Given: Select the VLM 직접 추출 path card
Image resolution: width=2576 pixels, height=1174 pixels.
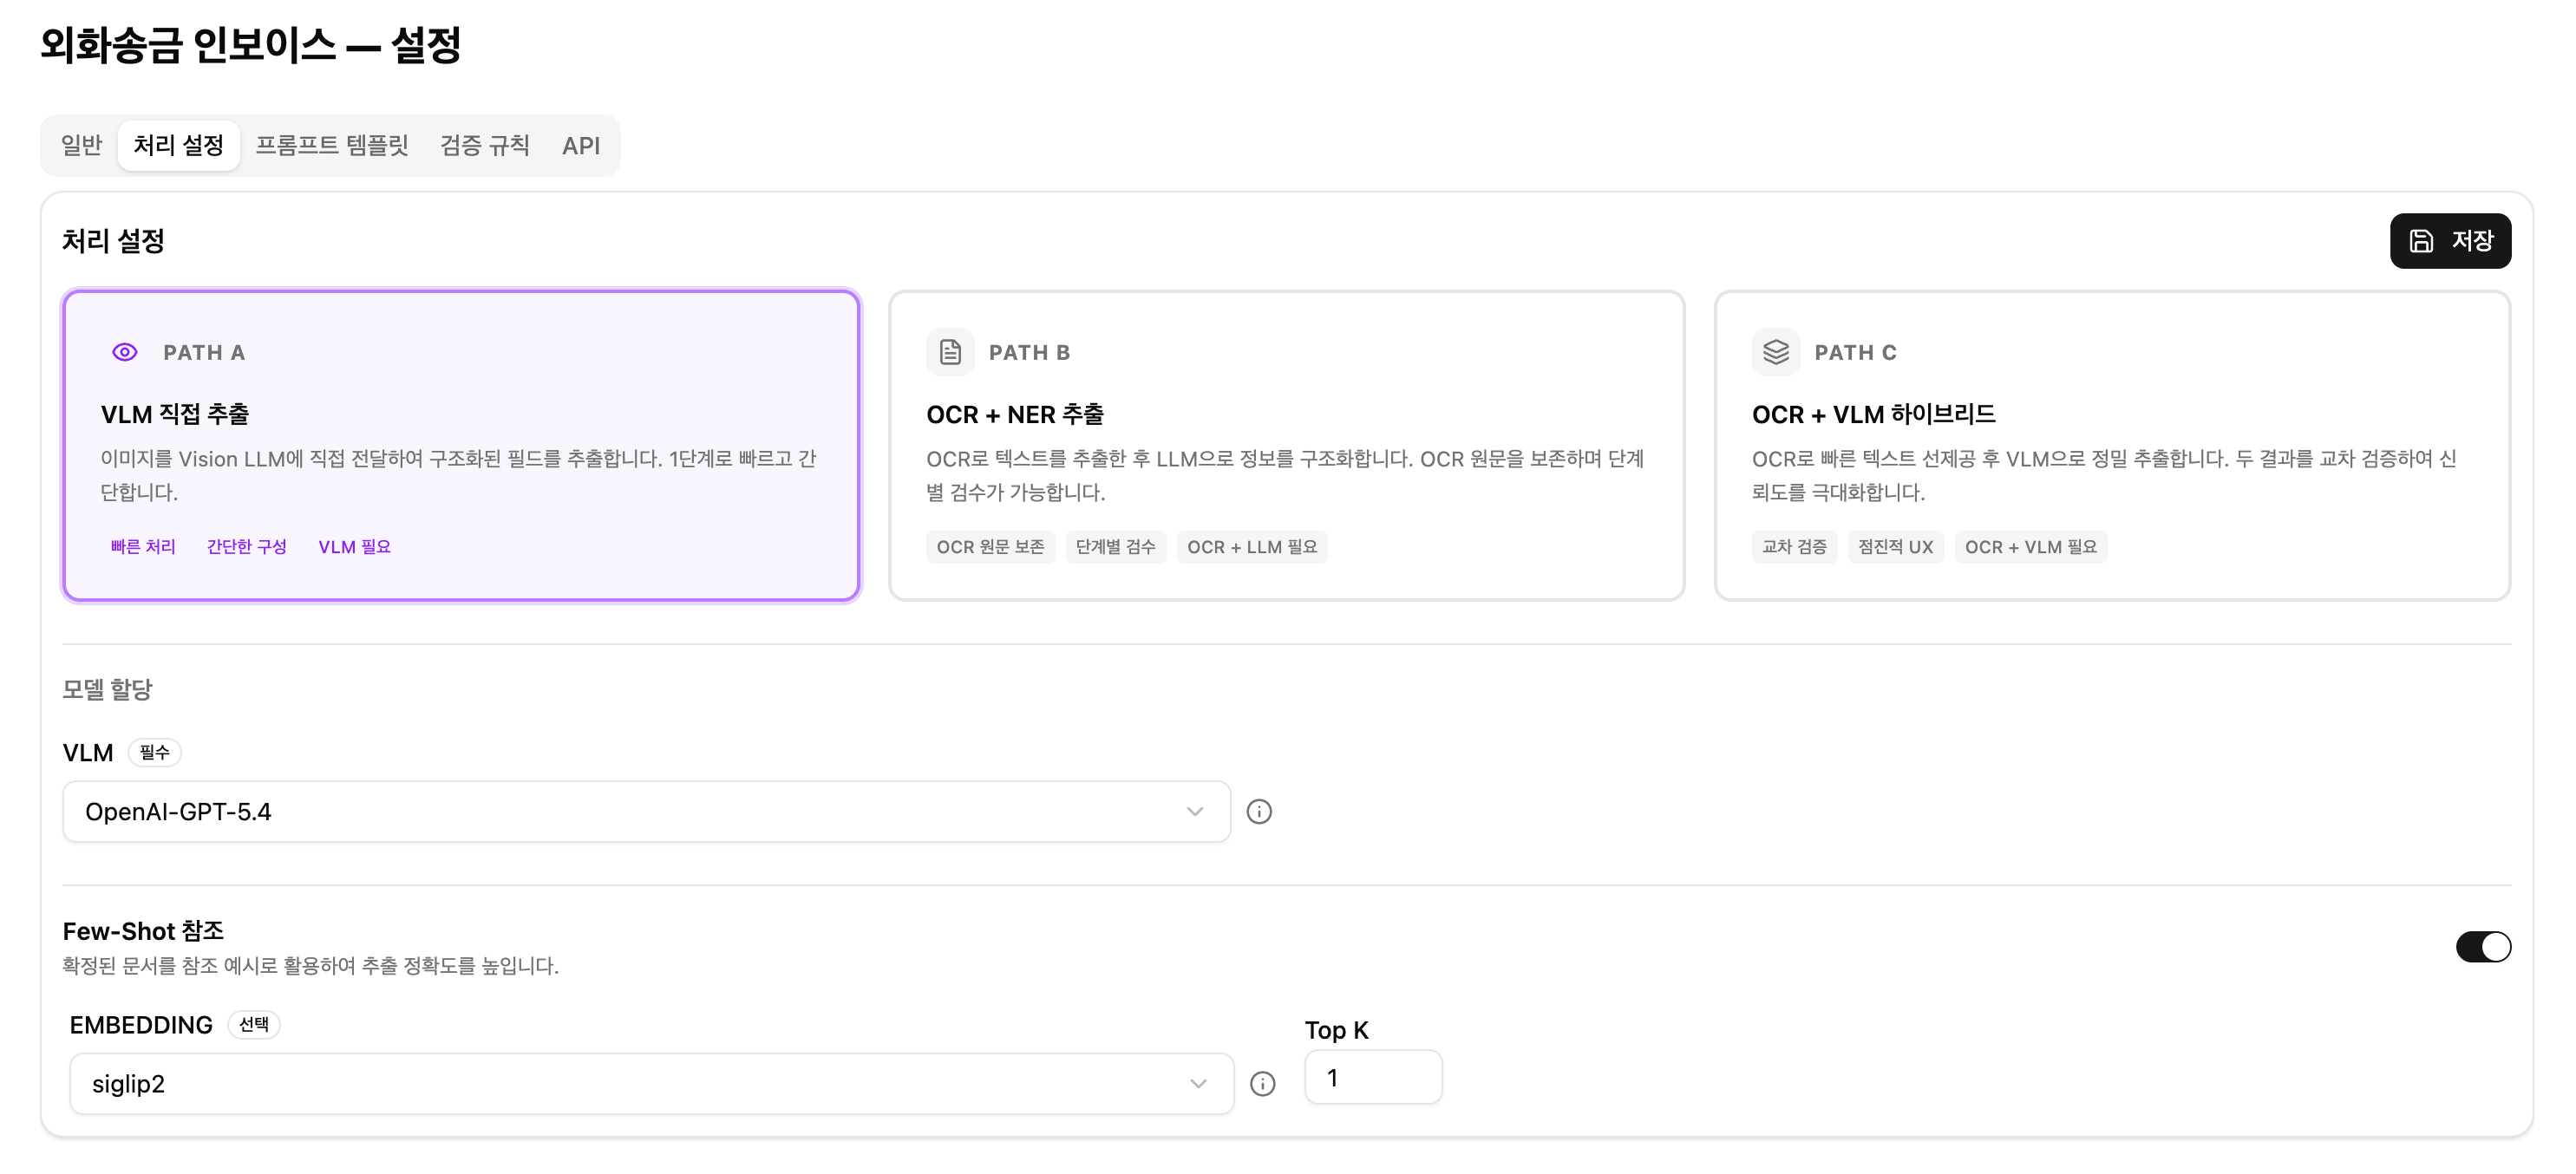Looking at the screenshot, I should coord(461,446).
